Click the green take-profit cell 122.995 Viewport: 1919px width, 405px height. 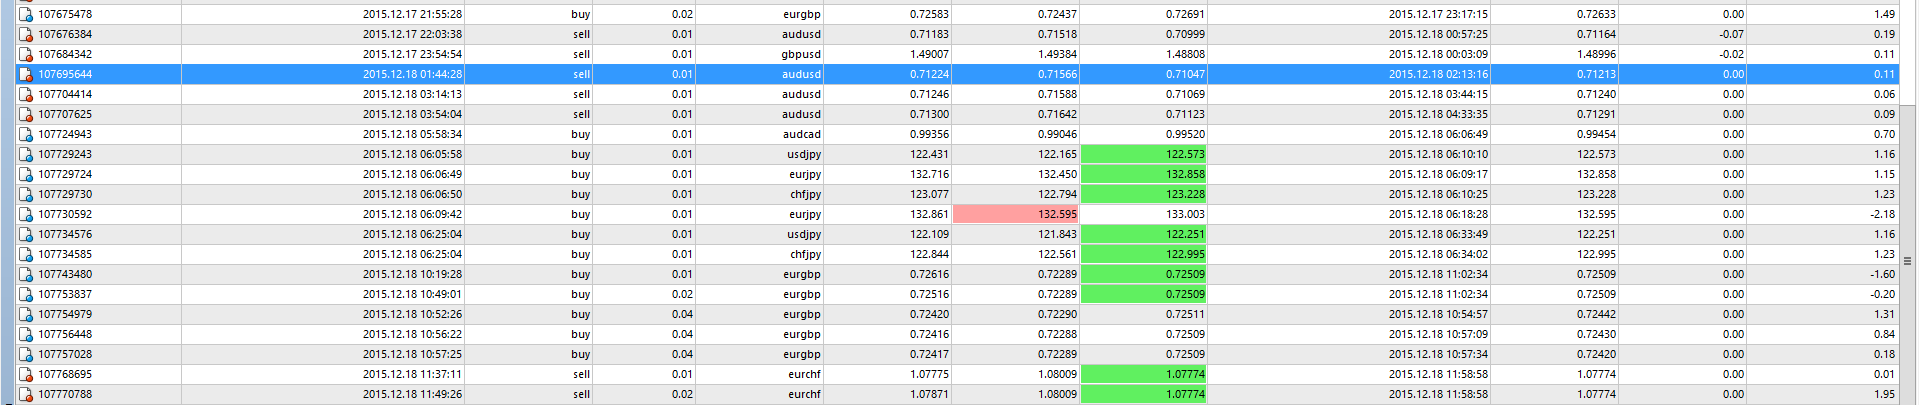pyautogui.click(x=1144, y=254)
